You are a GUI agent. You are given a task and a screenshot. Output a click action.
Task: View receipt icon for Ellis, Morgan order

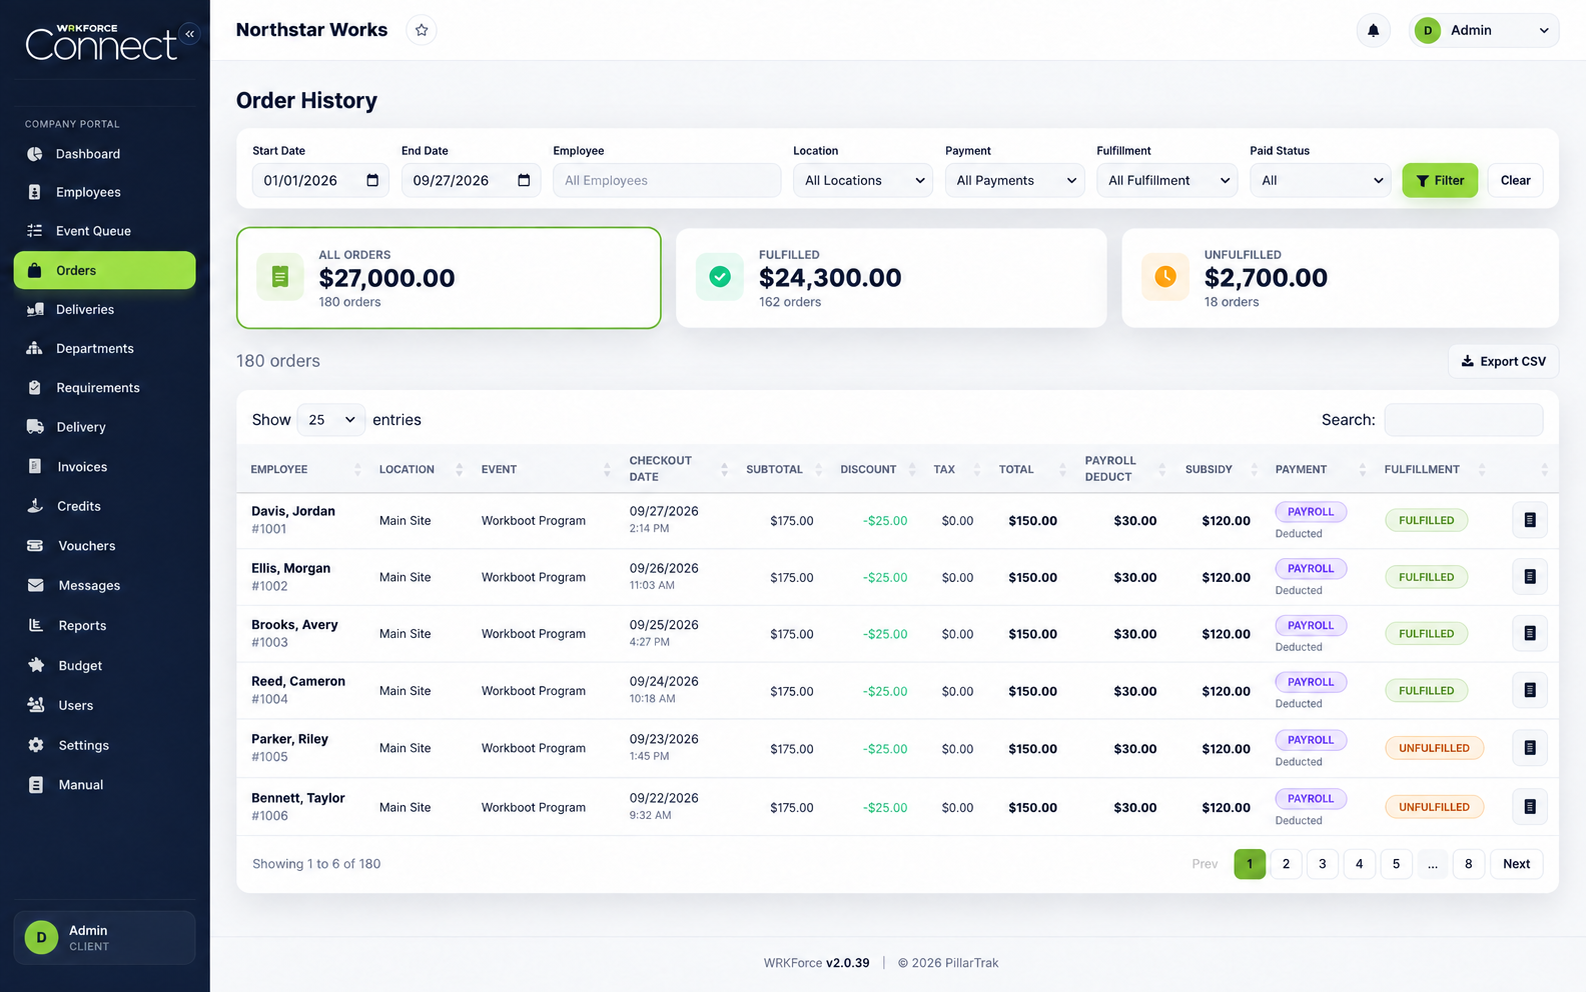(x=1529, y=577)
